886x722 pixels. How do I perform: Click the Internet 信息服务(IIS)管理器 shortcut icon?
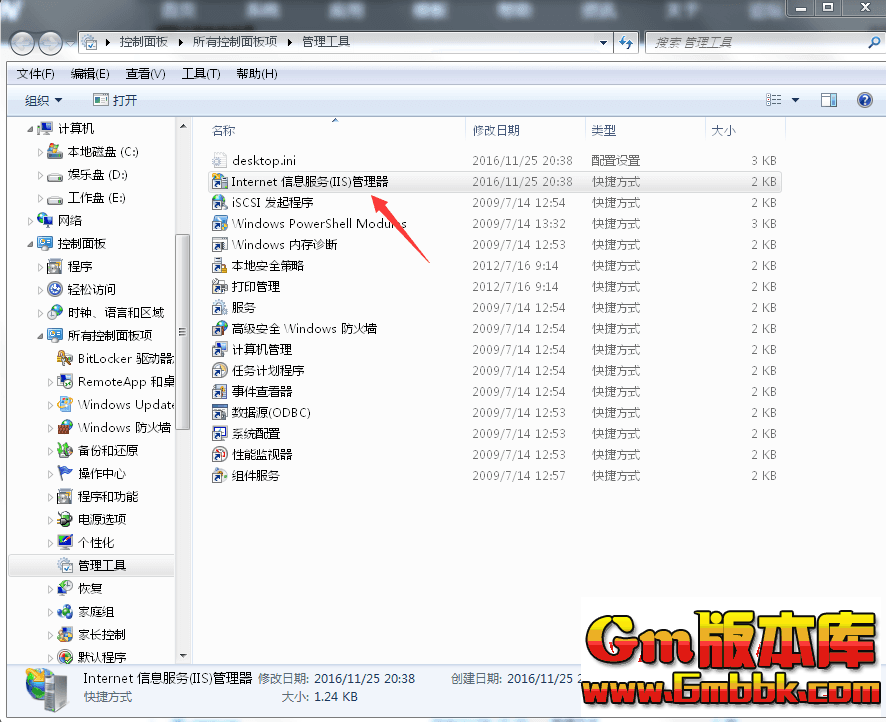coord(219,182)
